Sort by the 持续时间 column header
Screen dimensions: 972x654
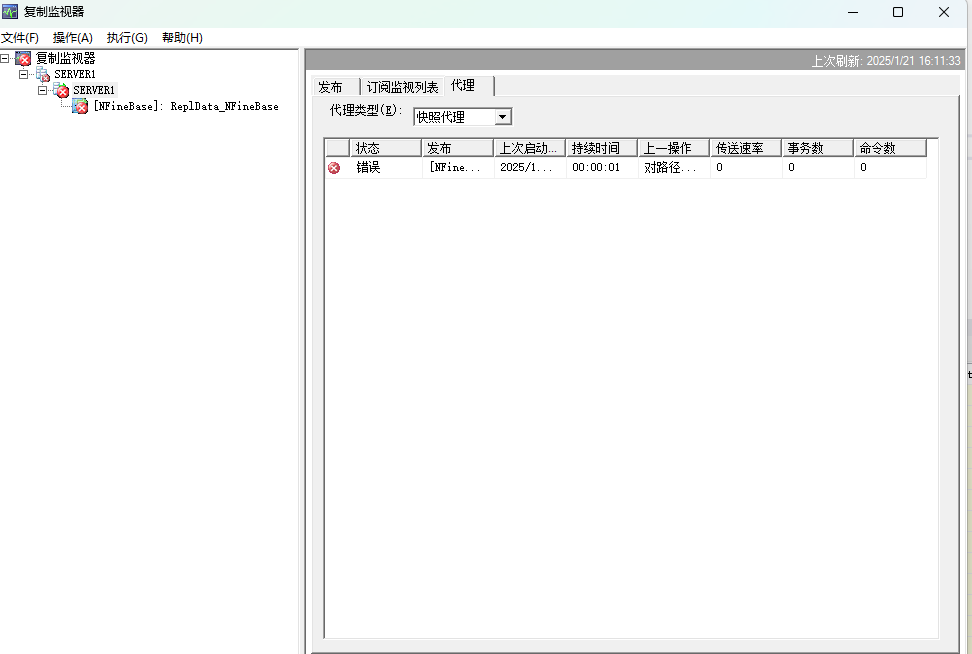coord(601,148)
